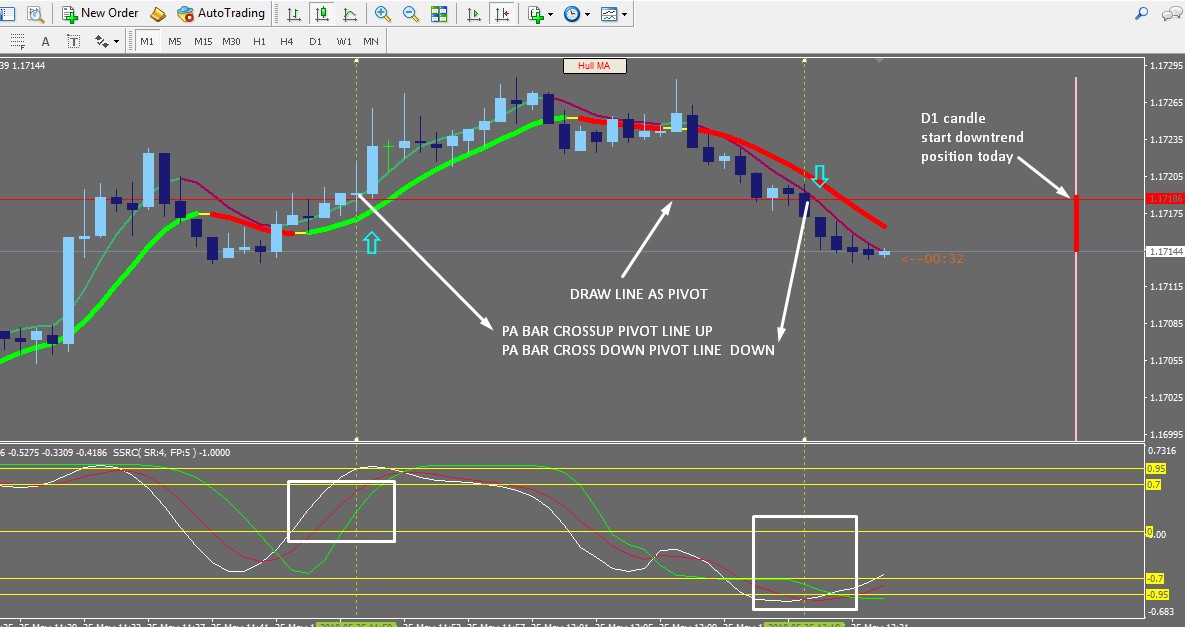The image size is (1185, 627).
Task: Click the -0.7 indicator level label
Action: pos(1156,579)
